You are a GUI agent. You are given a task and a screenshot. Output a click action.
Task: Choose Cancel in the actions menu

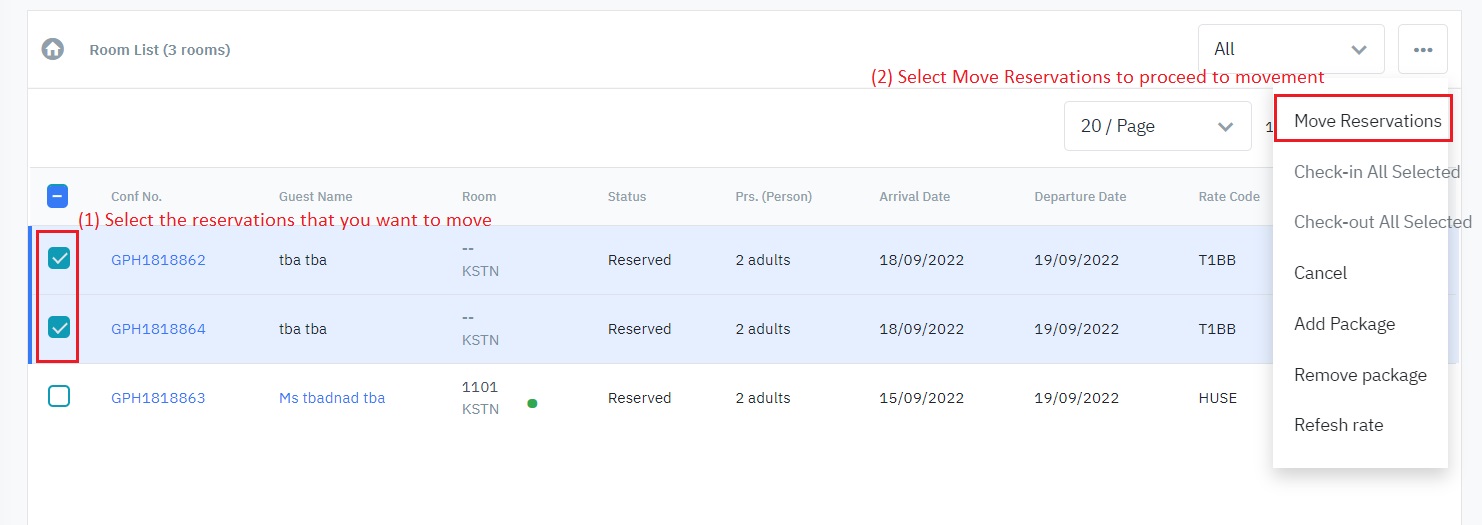(1320, 273)
